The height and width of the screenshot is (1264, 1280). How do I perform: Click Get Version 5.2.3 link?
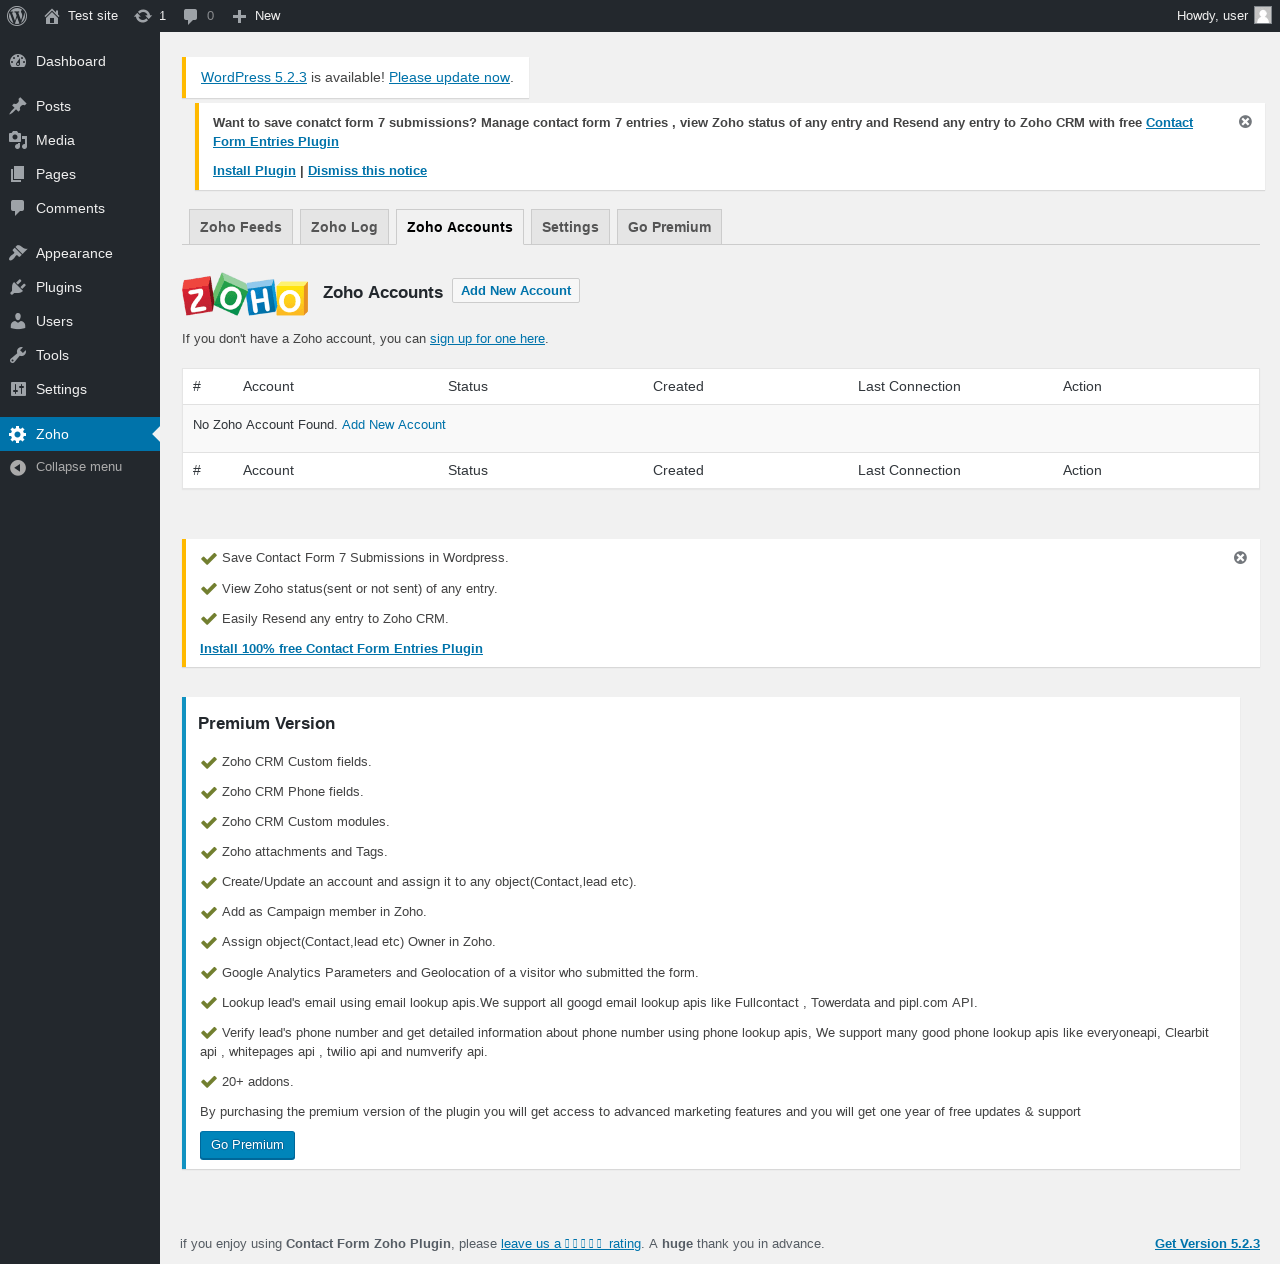click(x=1207, y=1243)
